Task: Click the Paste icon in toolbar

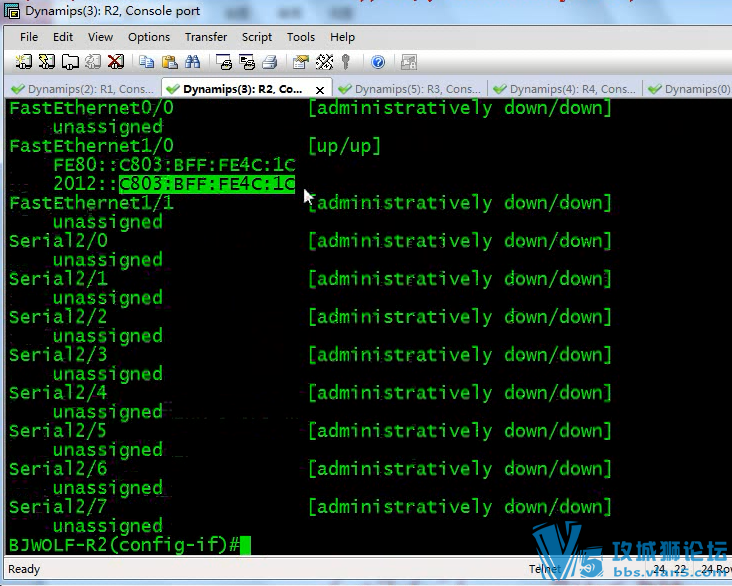Action: tap(170, 62)
